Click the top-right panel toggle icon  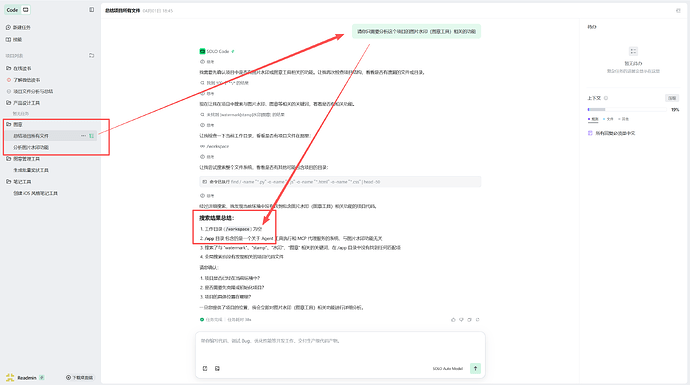[x=678, y=11]
